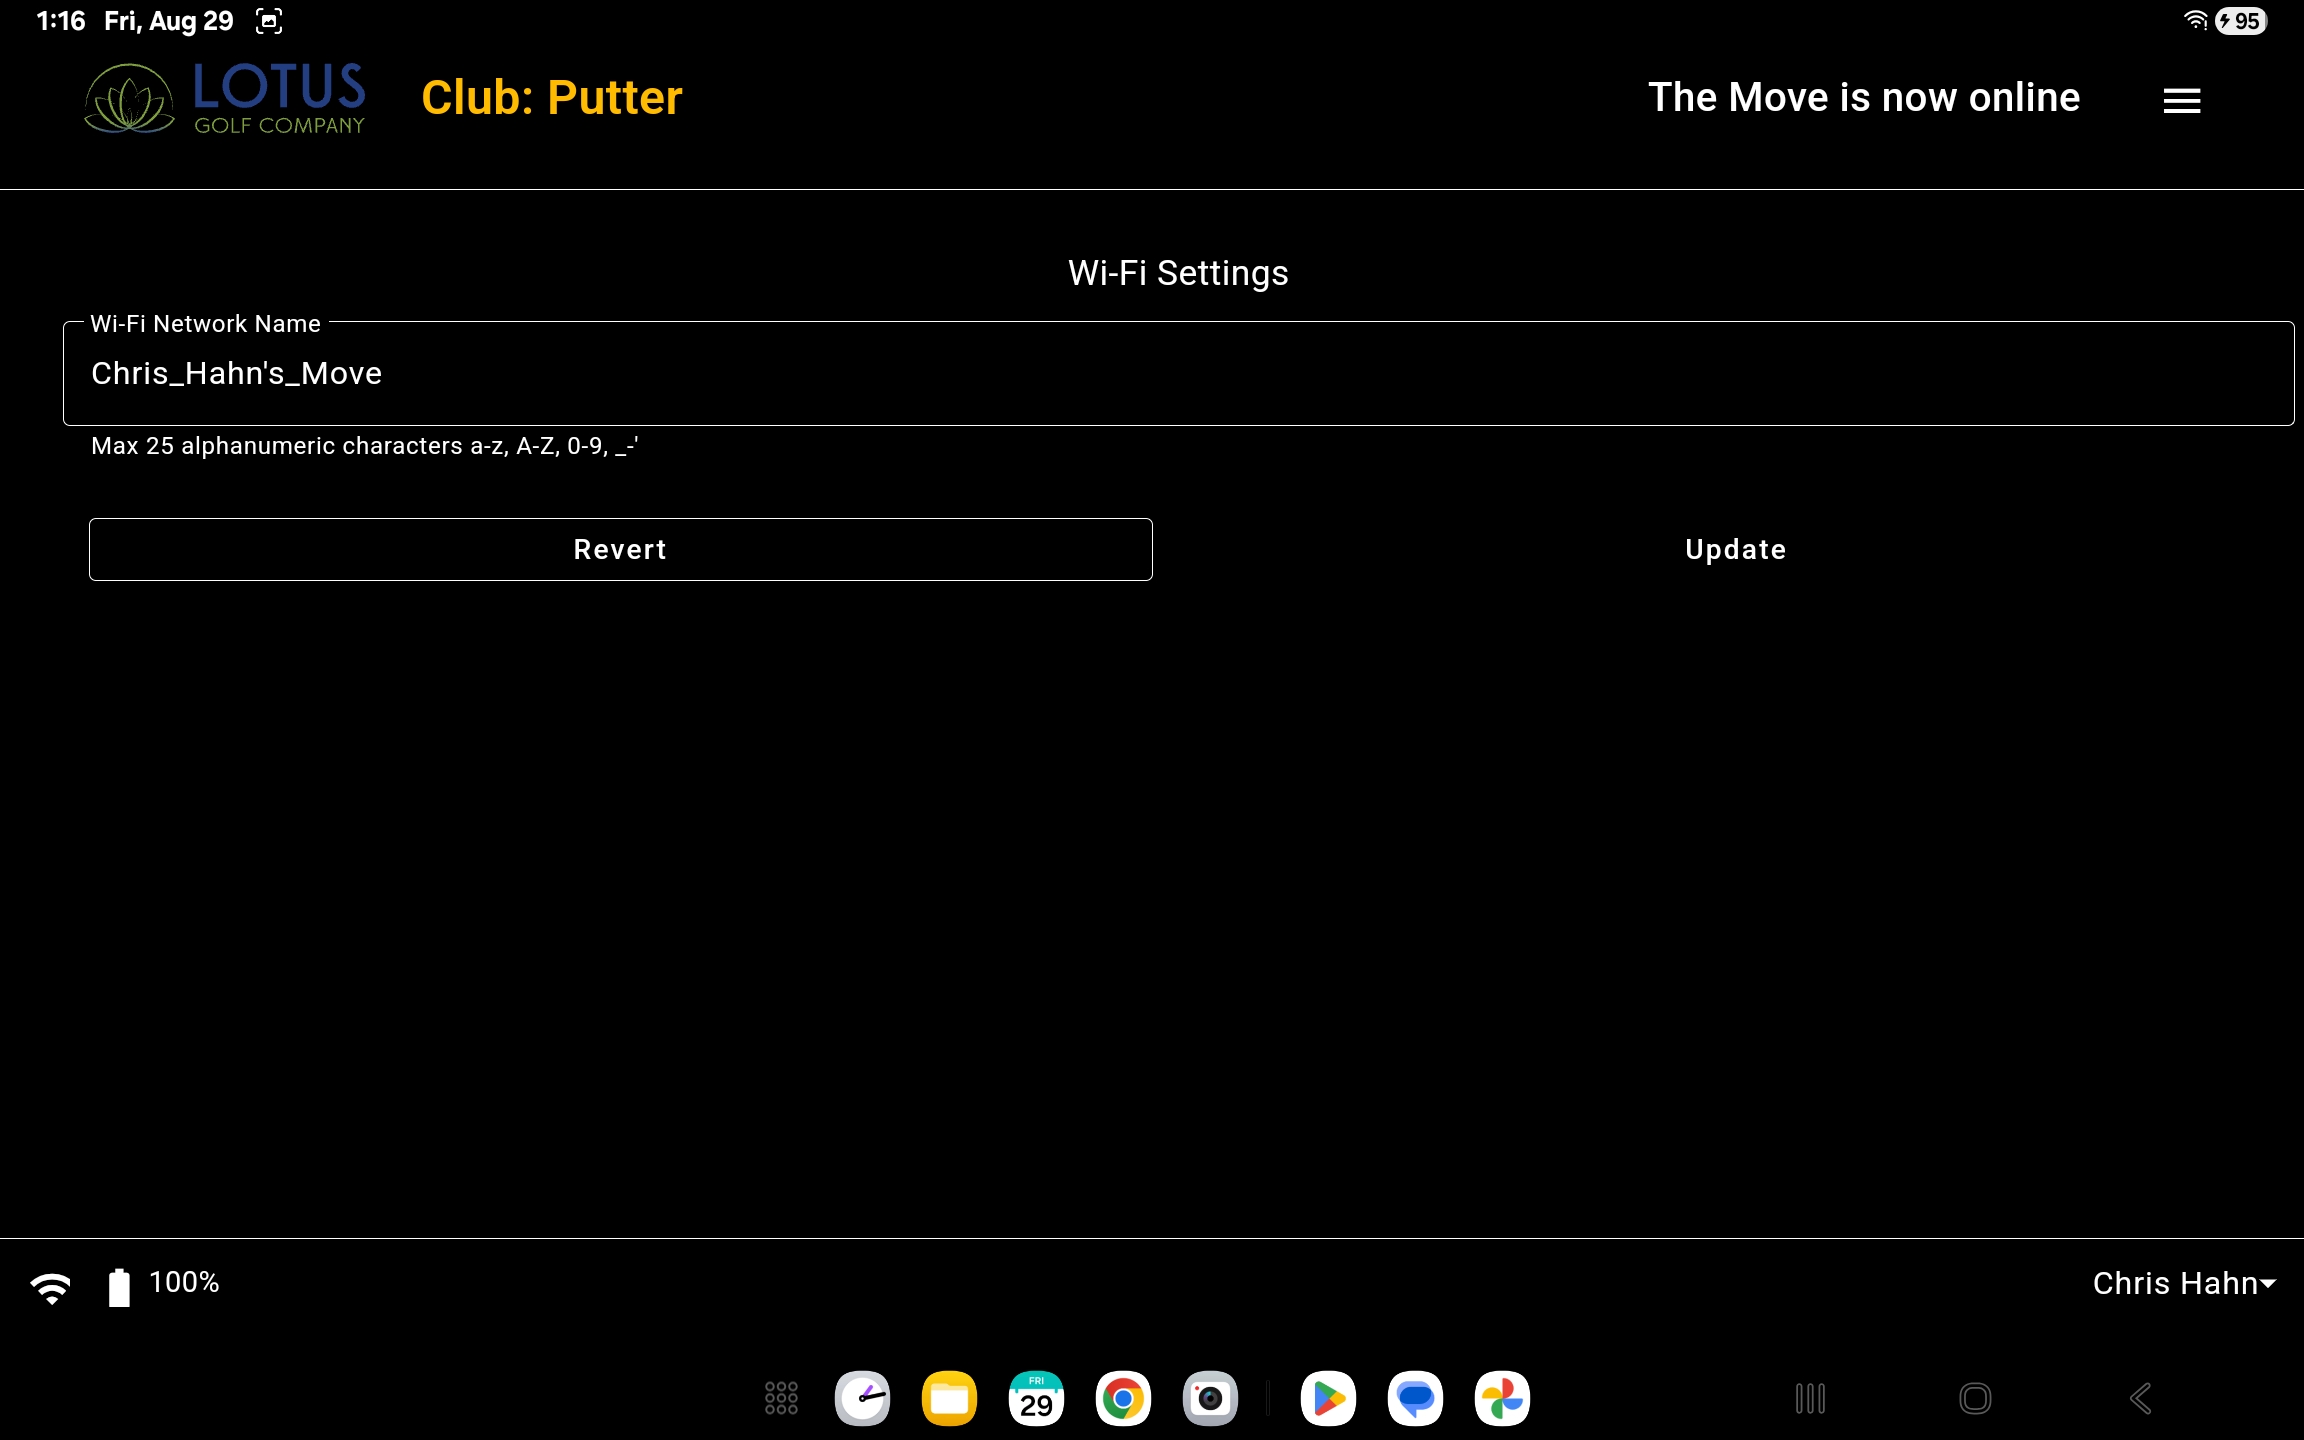This screenshot has width=2304, height=1440.
Task: Expand the Chris Hahn user dropdown
Action: (2184, 1283)
